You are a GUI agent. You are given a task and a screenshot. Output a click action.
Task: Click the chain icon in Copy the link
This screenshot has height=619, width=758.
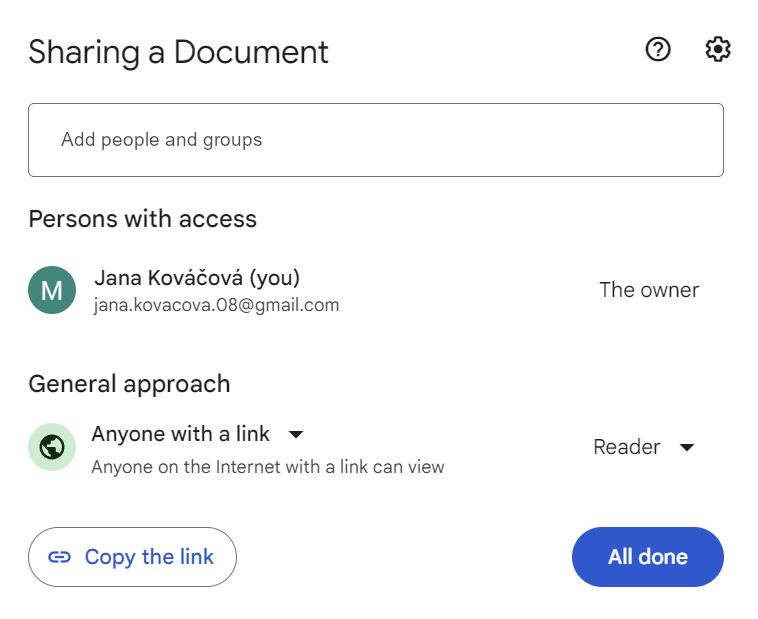click(59, 557)
